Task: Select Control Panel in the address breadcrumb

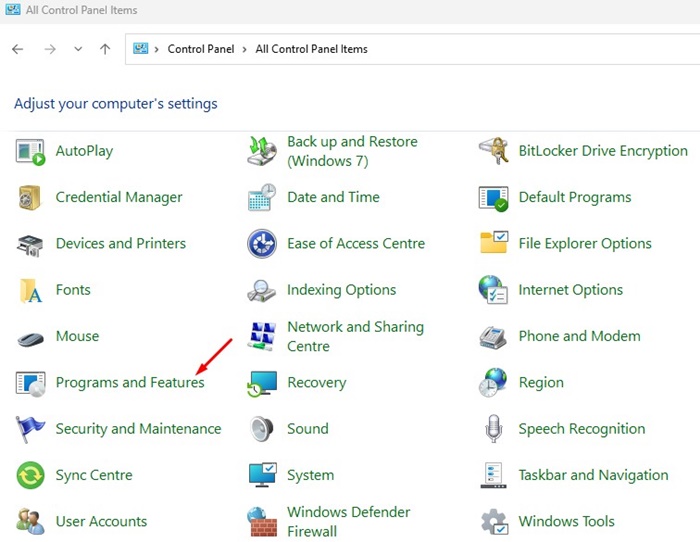Action: (200, 49)
